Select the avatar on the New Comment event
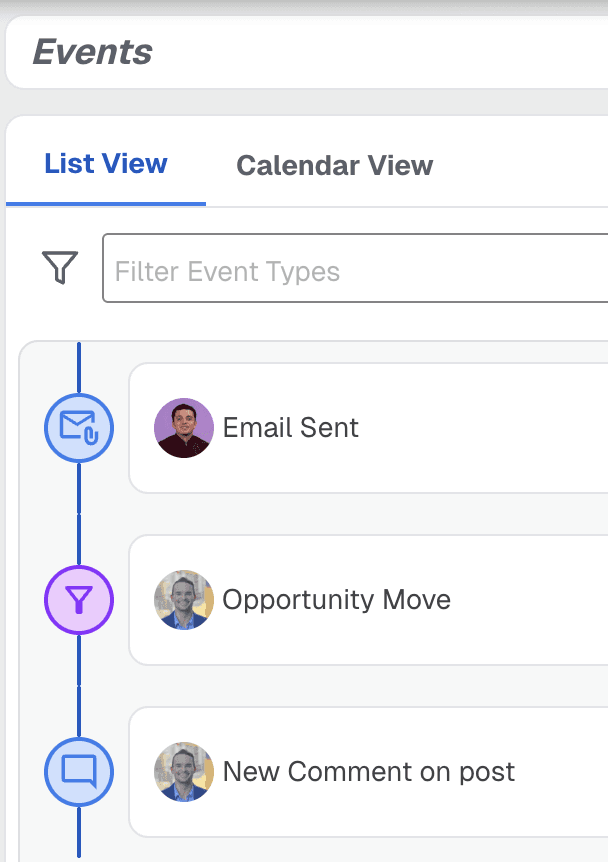 pyautogui.click(x=184, y=772)
